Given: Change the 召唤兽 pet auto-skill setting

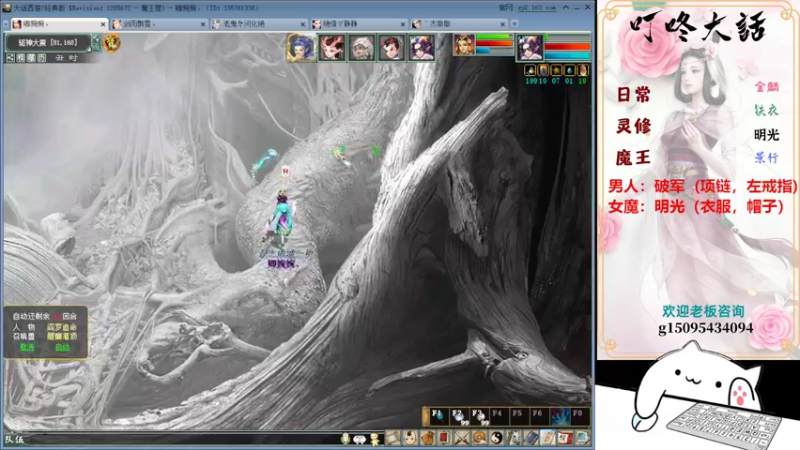Looking at the screenshot, I should tap(62, 337).
